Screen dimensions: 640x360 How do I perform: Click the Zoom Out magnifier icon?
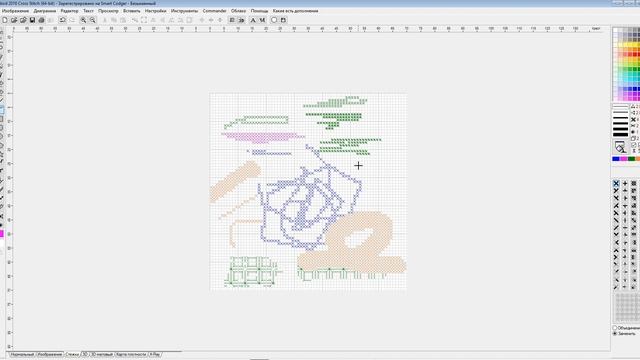[x=93, y=20]
